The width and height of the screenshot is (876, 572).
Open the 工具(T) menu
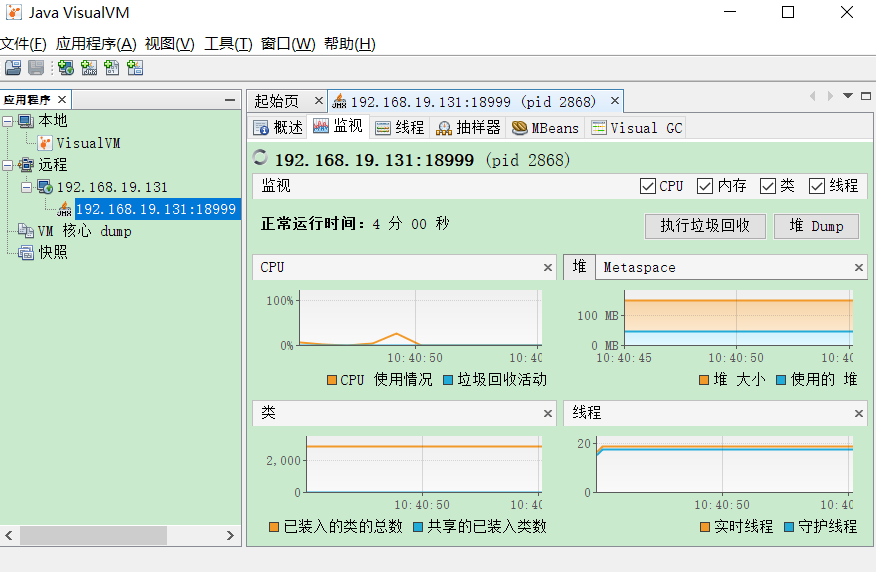228,44
